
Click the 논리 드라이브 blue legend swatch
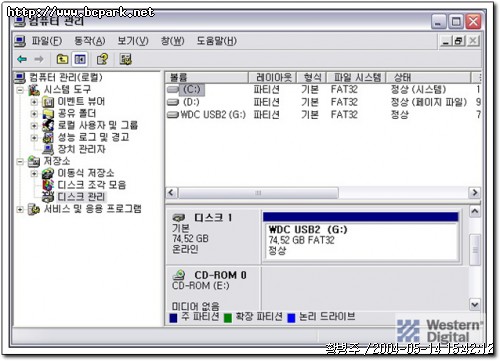click(291, 318)
